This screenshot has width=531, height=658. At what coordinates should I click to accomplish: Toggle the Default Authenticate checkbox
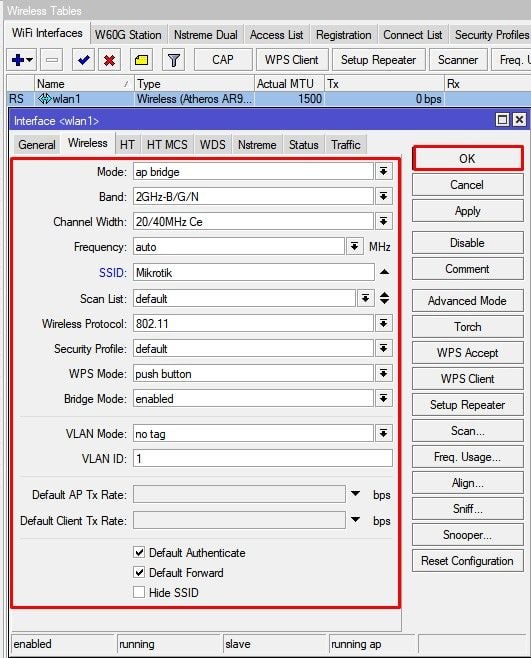click(139, 552)
